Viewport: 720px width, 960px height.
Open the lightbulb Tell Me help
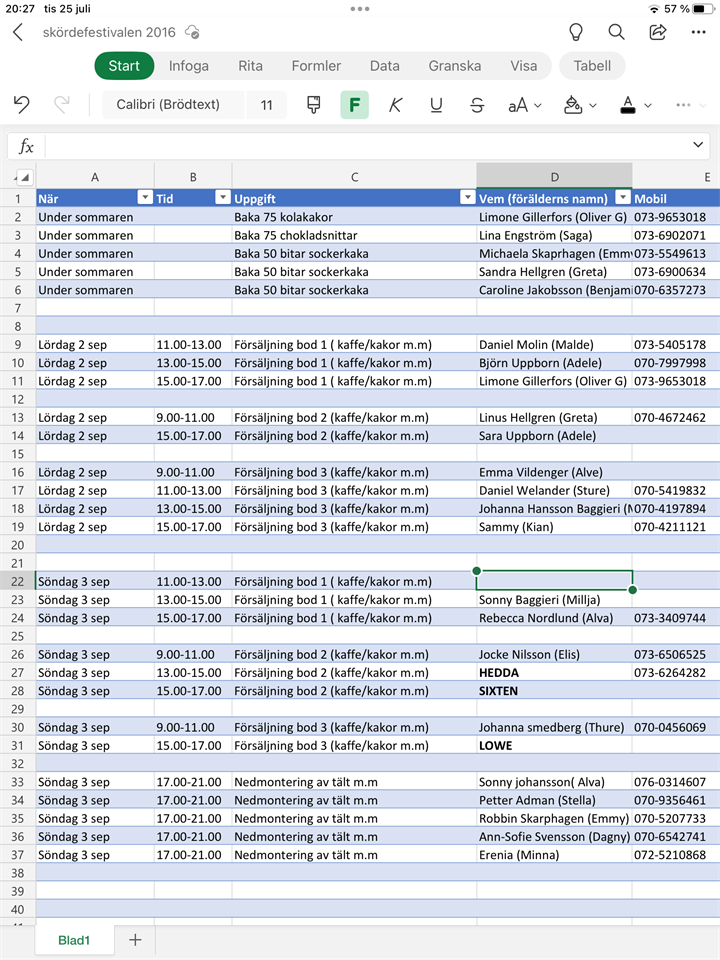[x=576, y=32]
